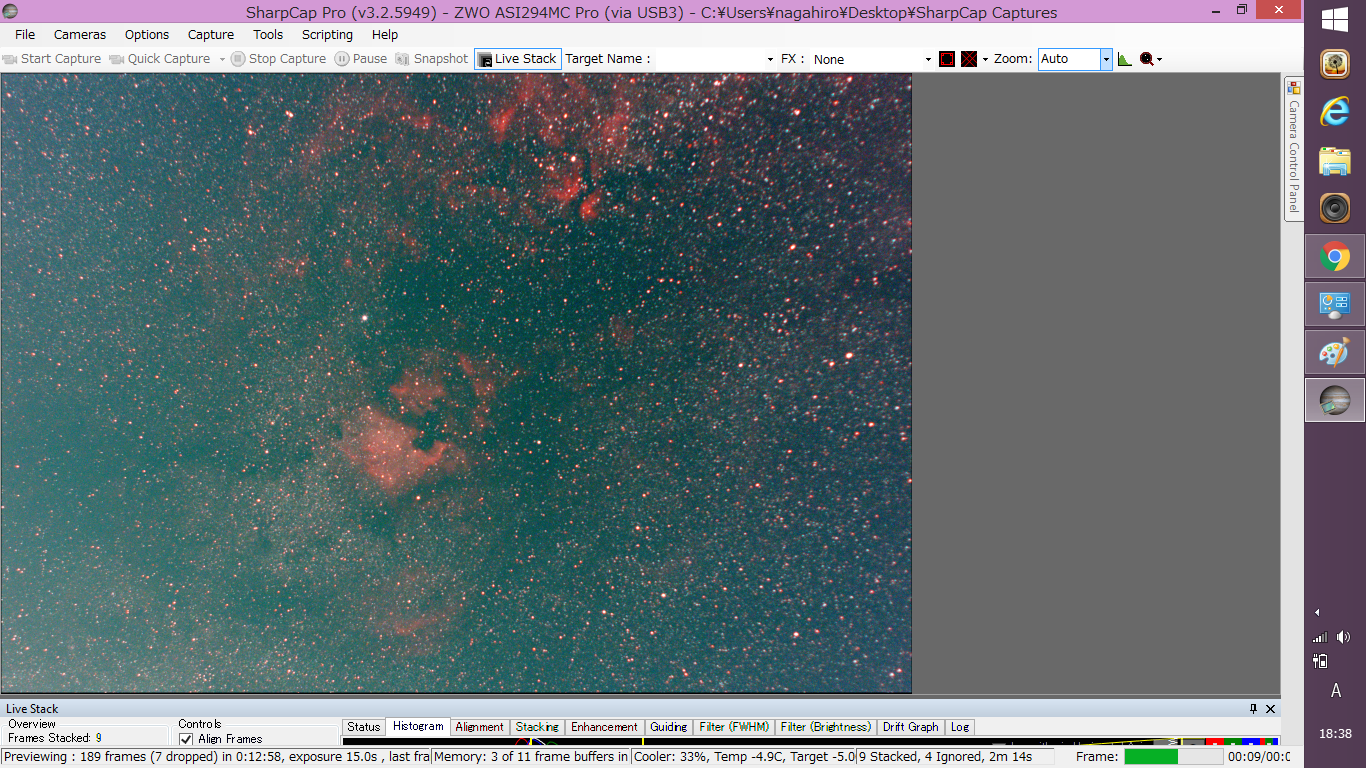Click the Memory frame buffers status text
This screenshot has height=768, width=1366.
click(531, 757)
